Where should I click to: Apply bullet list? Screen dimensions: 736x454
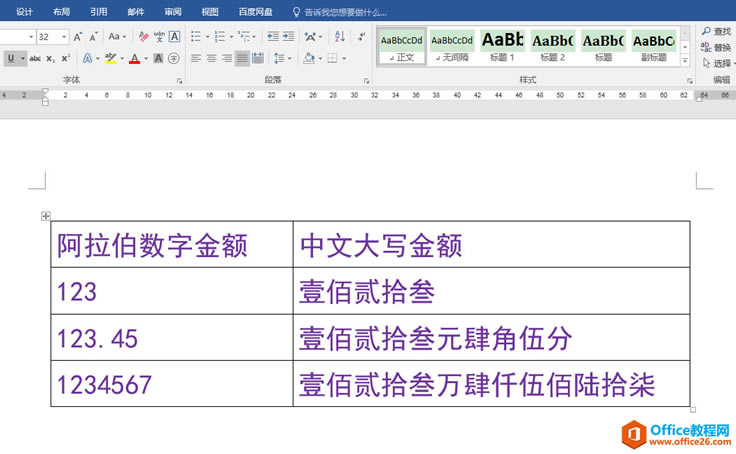tap(196, 37)
